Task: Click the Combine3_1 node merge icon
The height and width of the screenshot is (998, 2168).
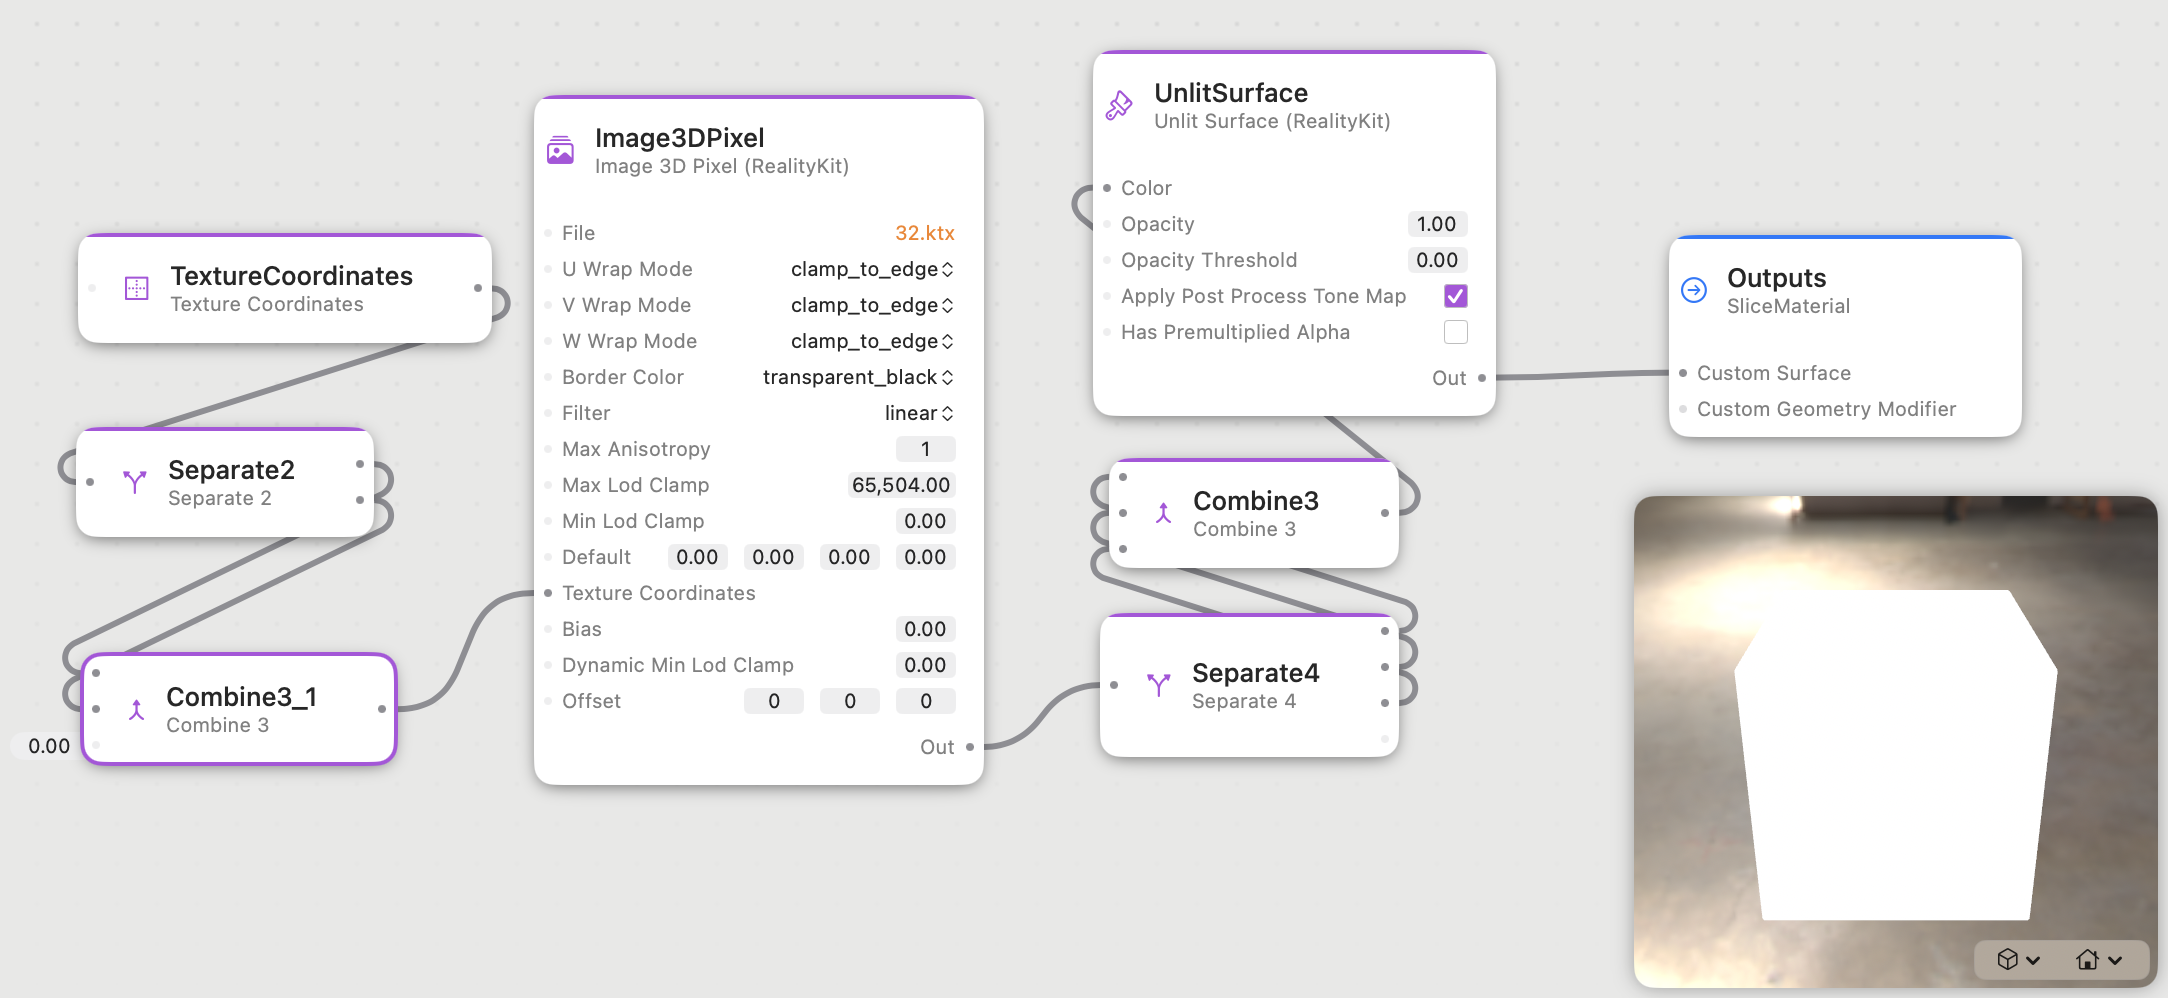Action: click(137, 710)
